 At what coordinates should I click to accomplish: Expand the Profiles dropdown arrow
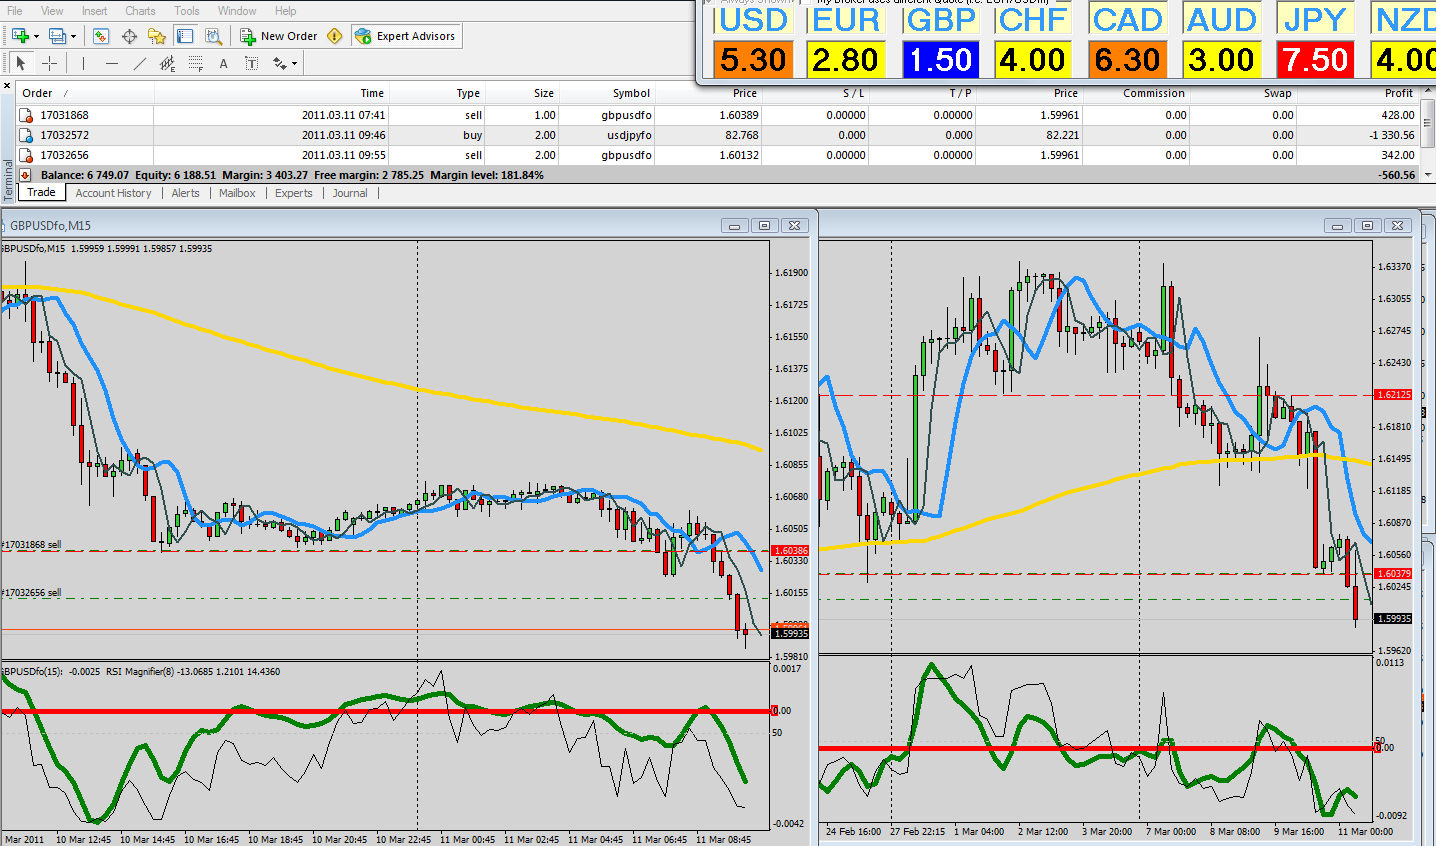coord(73,37)
